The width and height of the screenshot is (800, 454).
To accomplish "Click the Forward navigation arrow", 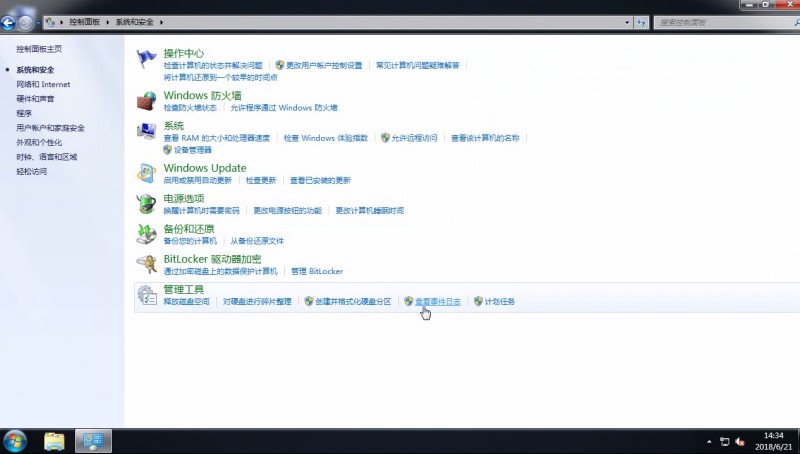I will 25,22.
